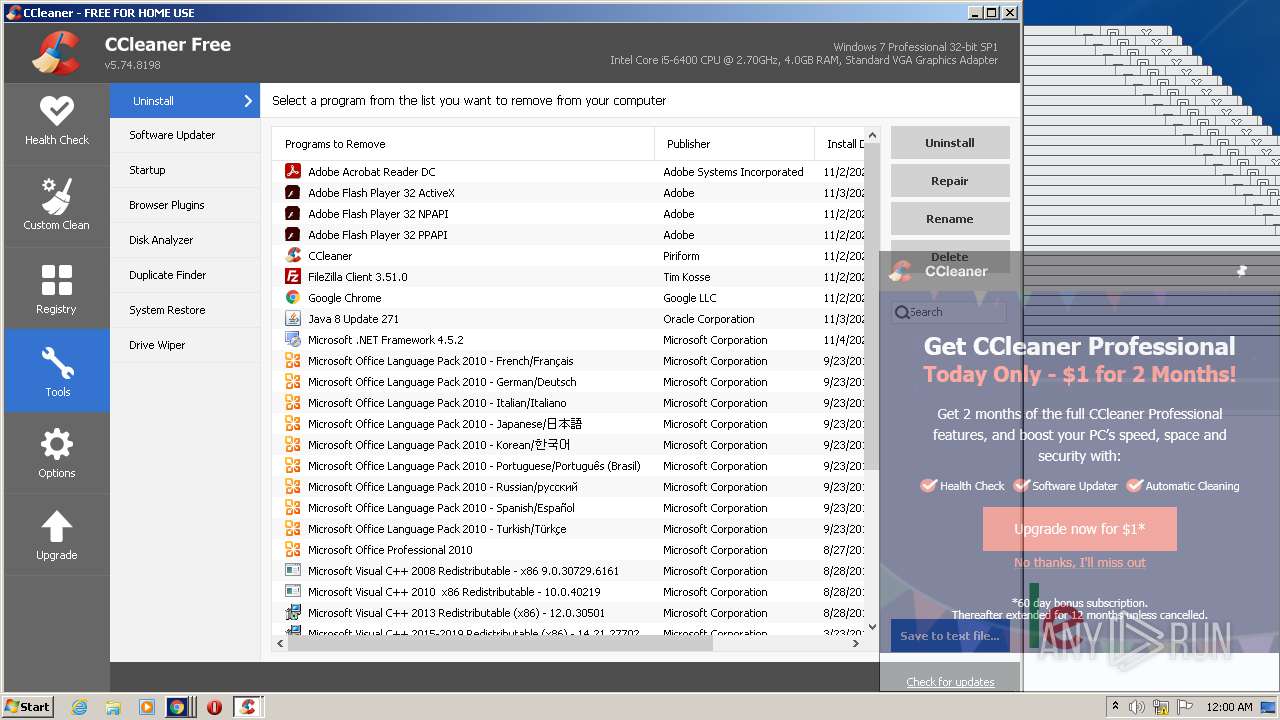This screenshot has height=720, width=1280.
Task: Click Upgrade now for $1 button
Action: [x=1079, y=528]
